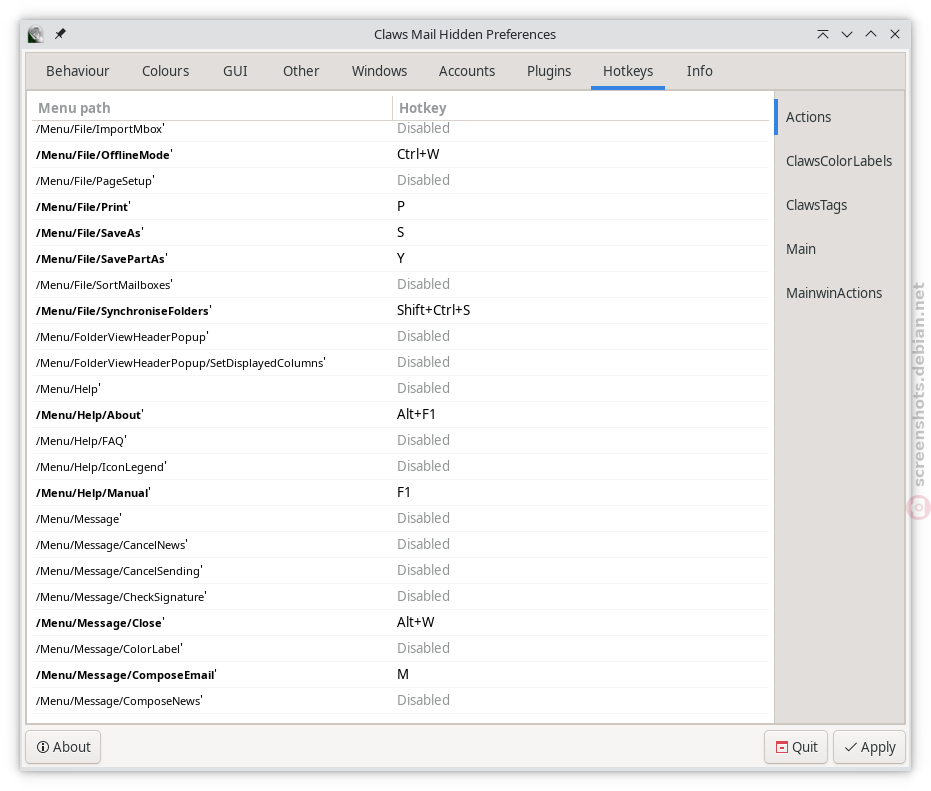Select the /Menu/Message row
This screenshot has width=931, height=791.
[x=401, y=518]
